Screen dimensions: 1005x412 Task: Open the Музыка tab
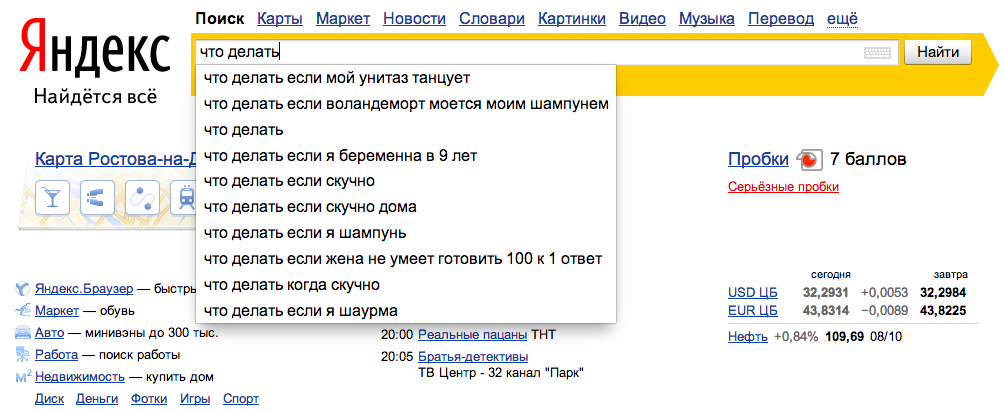coord(707,19)
